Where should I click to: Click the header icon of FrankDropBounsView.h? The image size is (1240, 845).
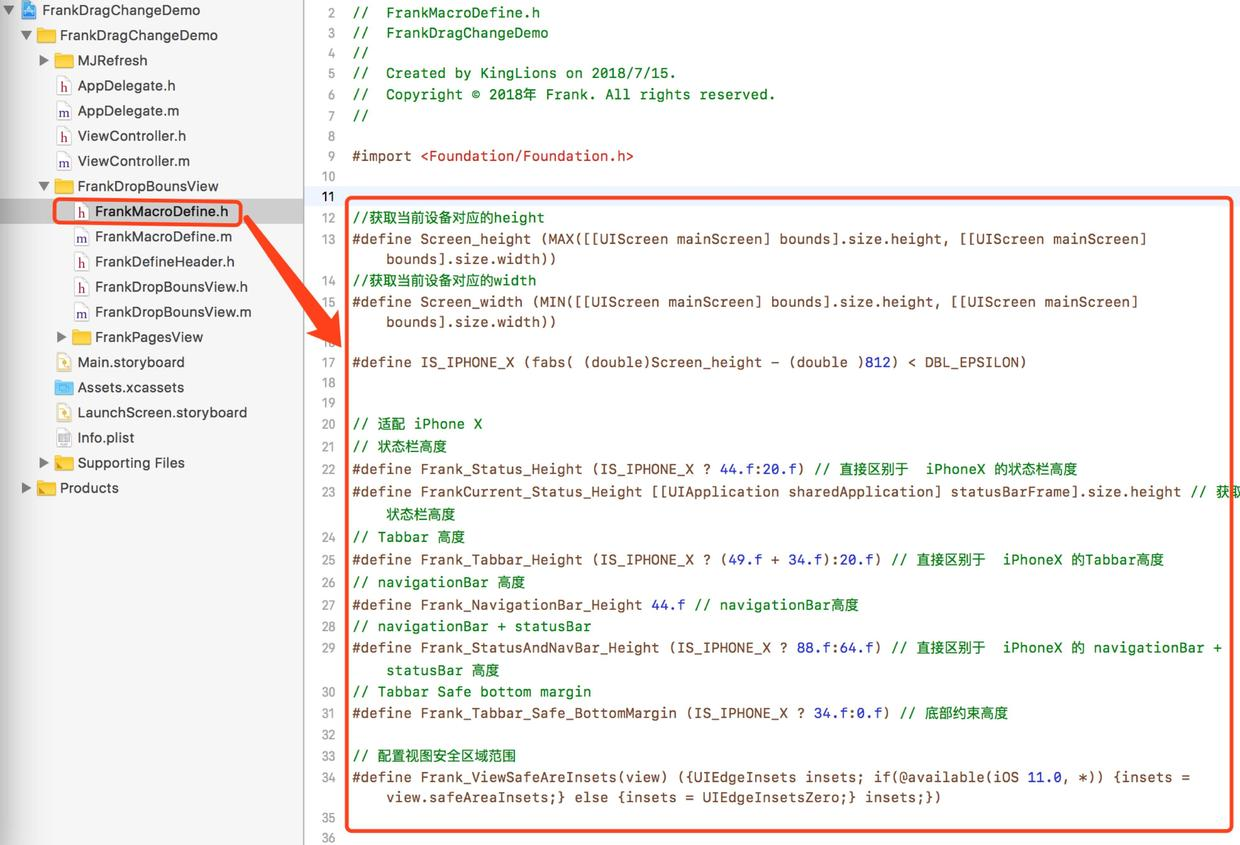click(82, 287)
